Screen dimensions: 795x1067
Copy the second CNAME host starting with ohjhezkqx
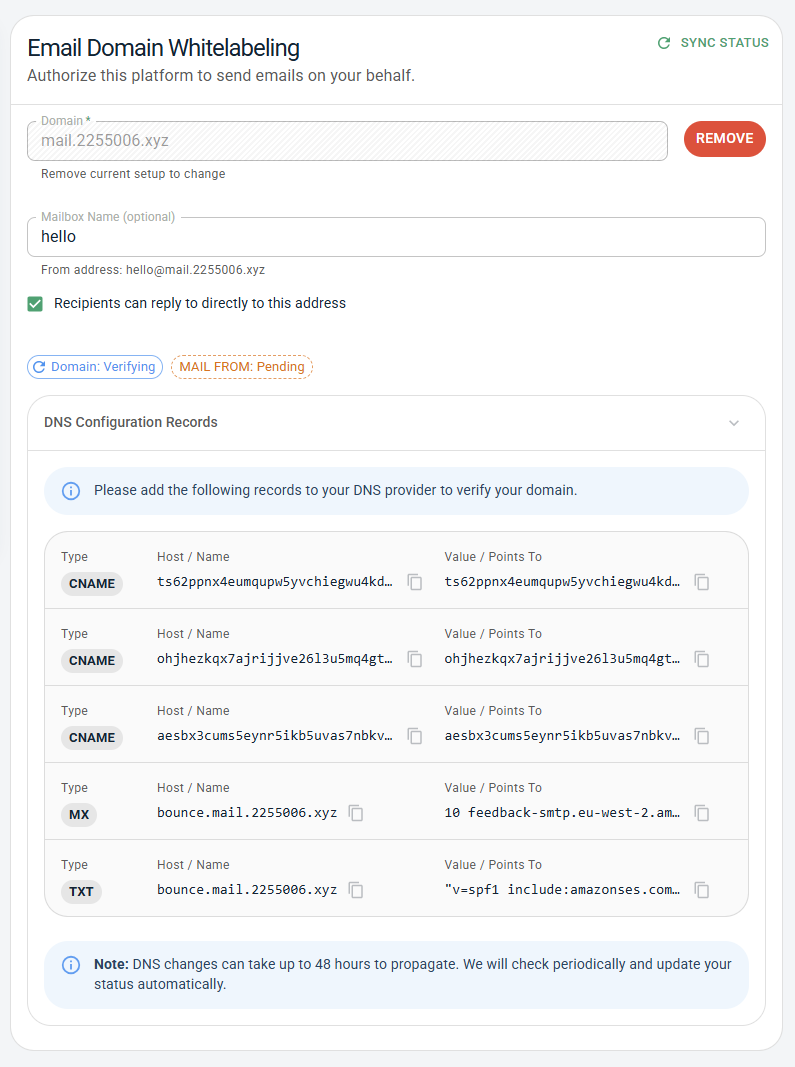[x=415, y=659]
